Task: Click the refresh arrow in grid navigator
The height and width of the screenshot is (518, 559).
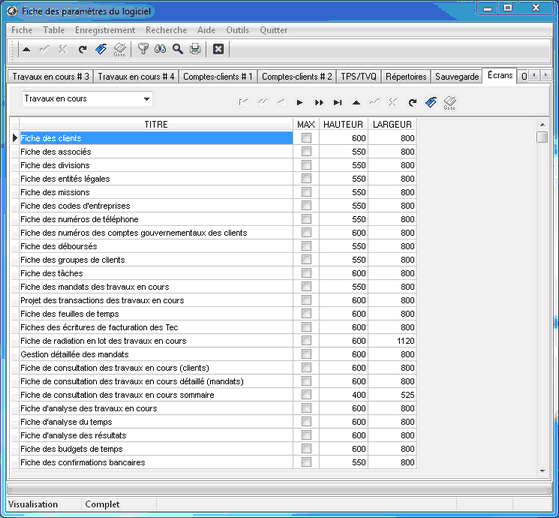Action: click(x=412, y=103)
